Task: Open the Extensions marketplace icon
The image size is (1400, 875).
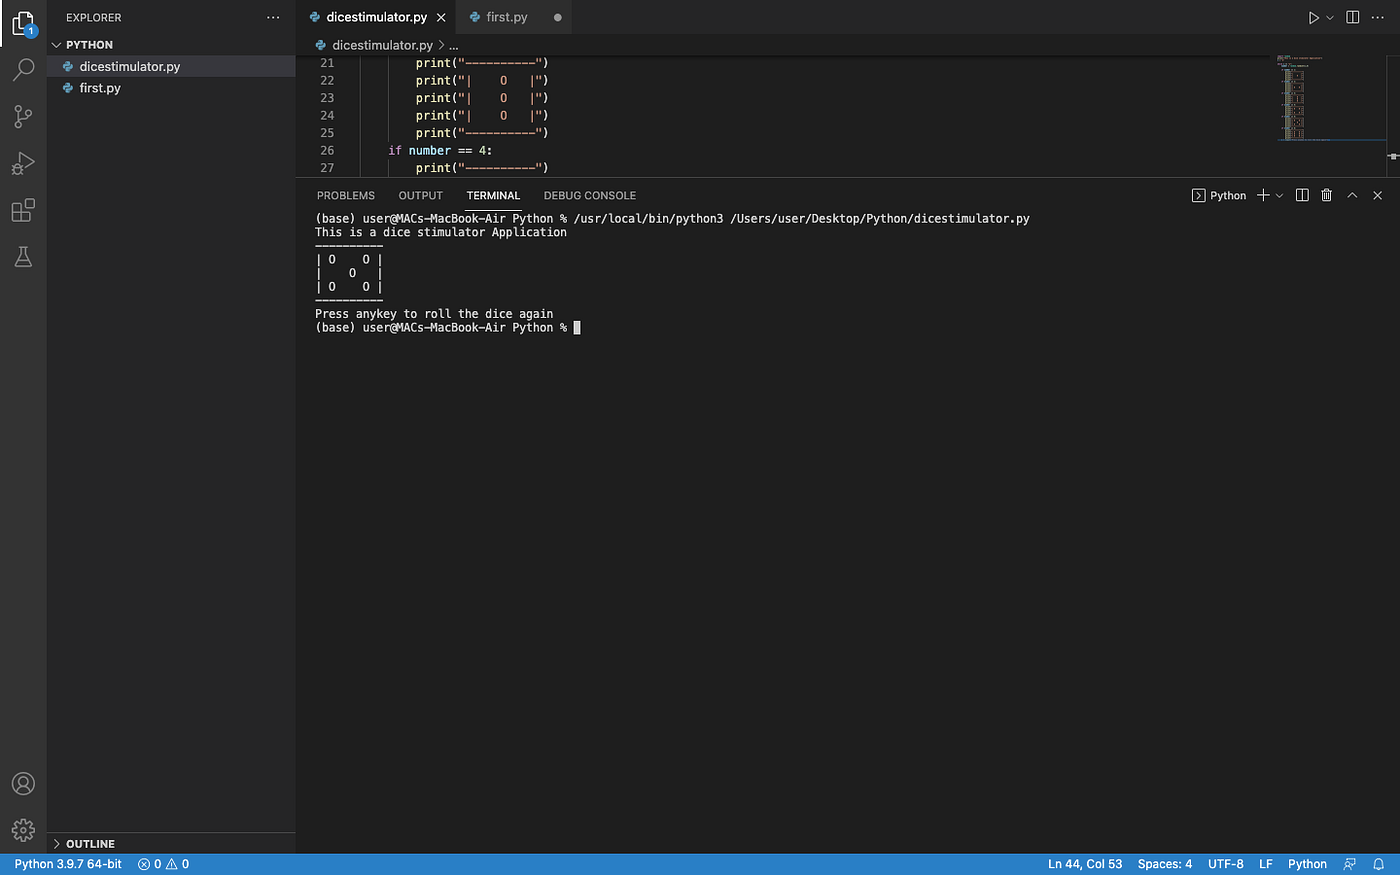Action: [23, 210]
